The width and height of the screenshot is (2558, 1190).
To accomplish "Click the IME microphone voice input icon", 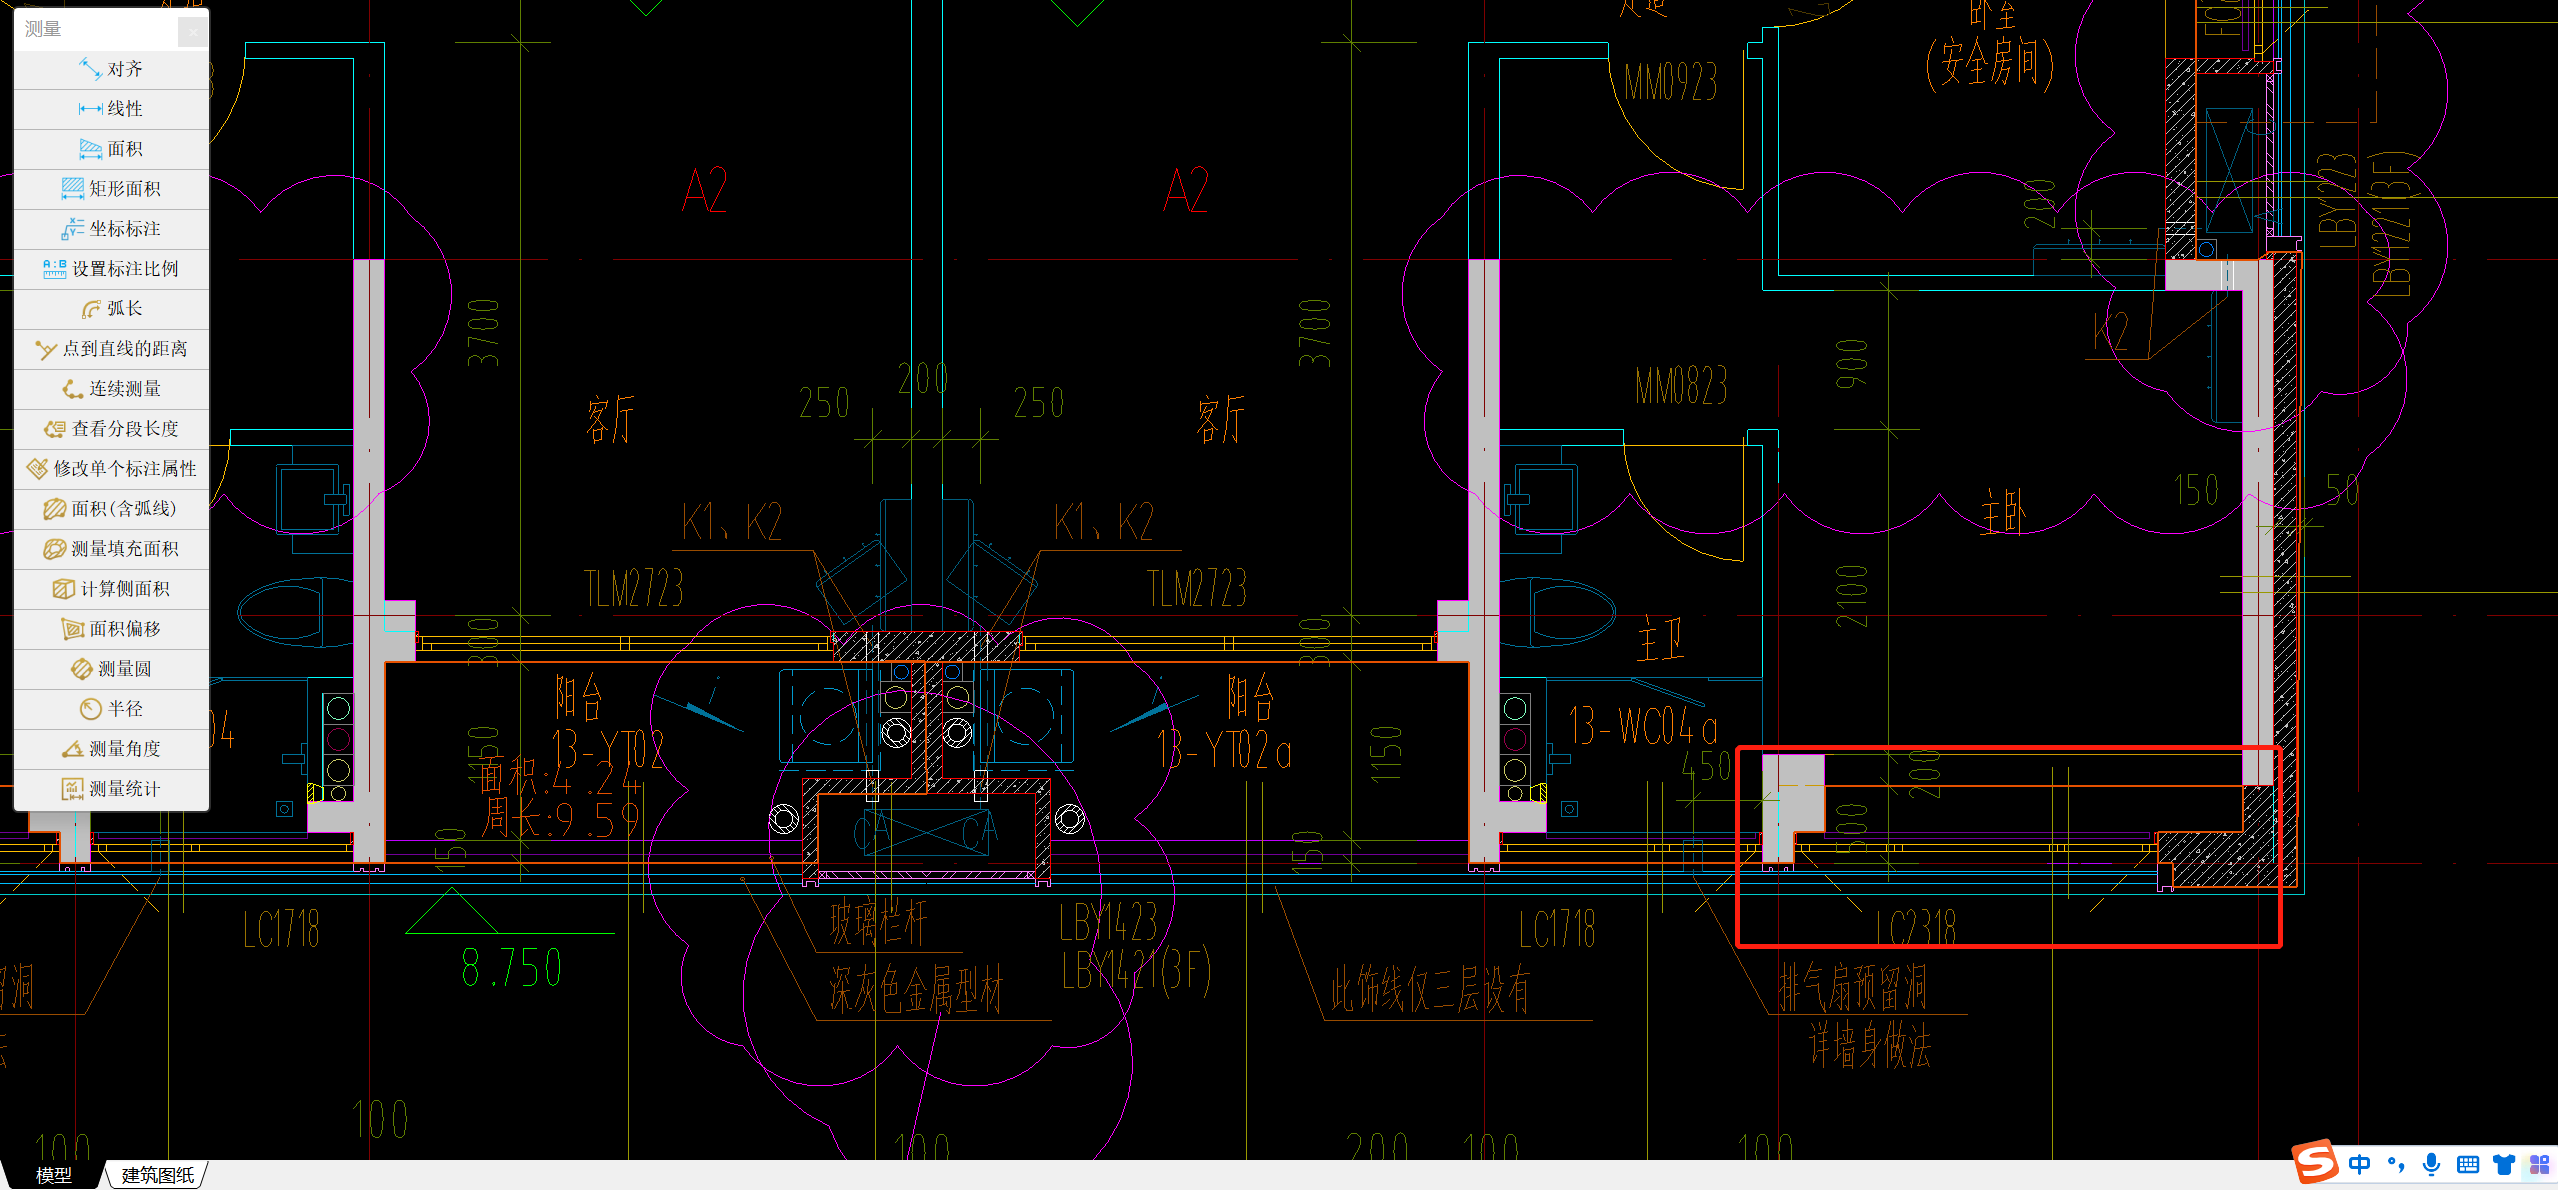I will (x=2432, y=1164).
